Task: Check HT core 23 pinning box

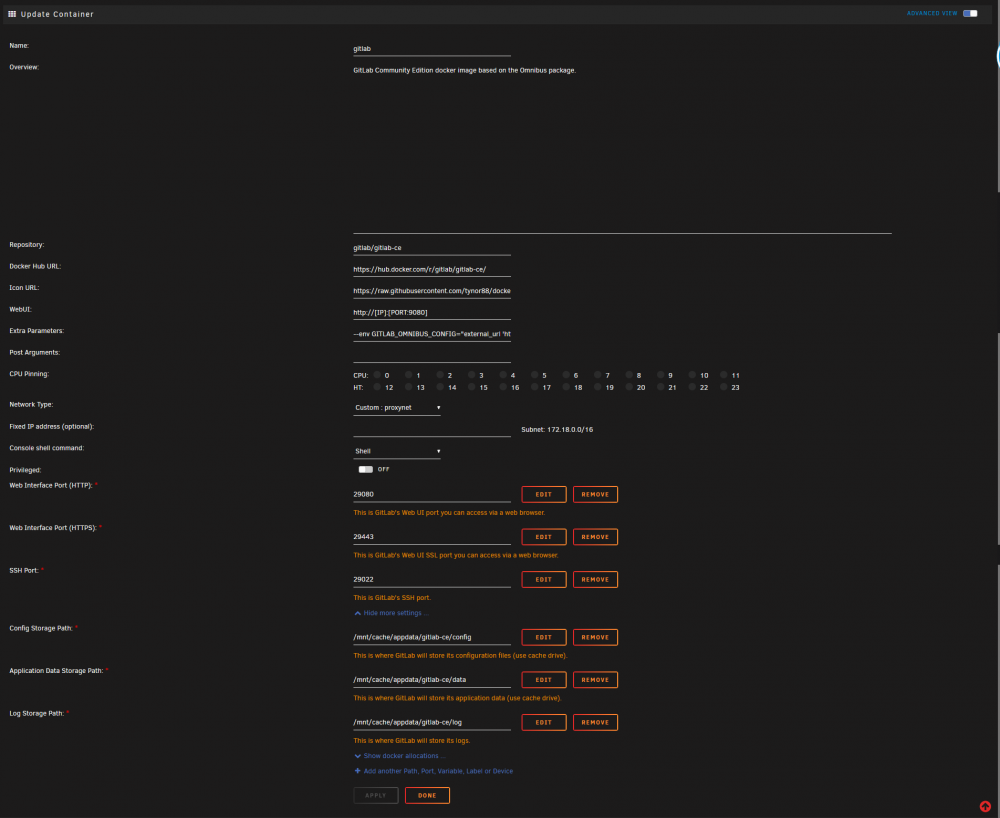Action: tap(724, 387)
